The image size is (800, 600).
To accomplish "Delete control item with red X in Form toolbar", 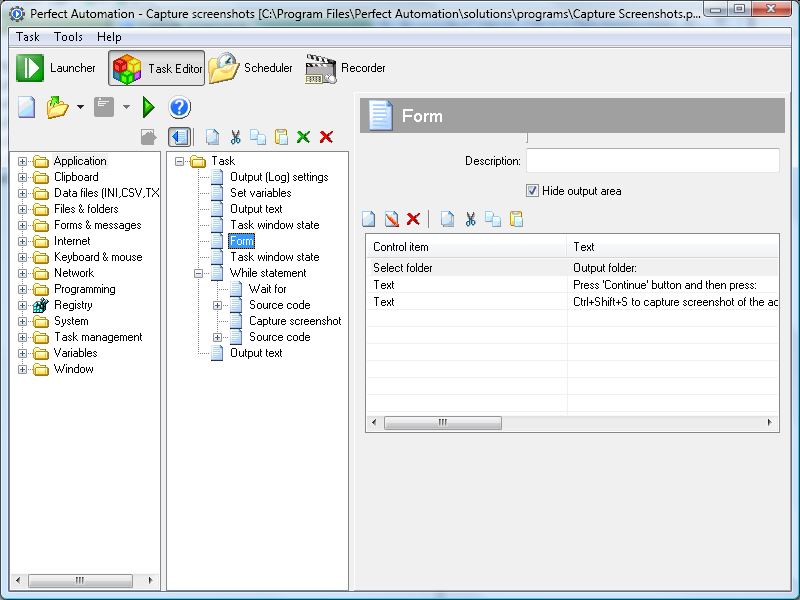I will click(413, 219).
